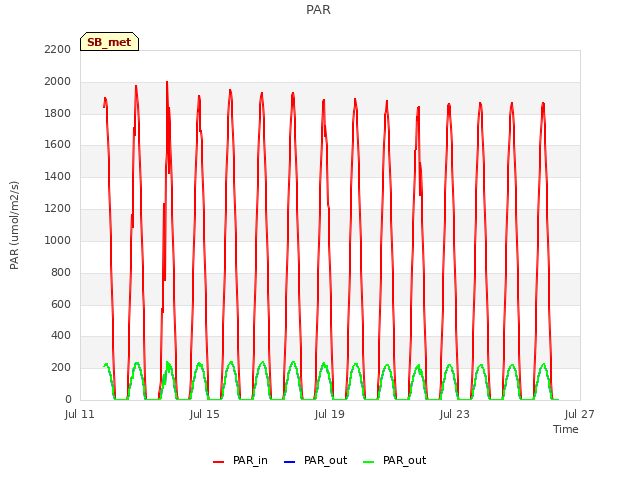
Task: Toggle the PAR_out legend label beside green swatch
Action: click(x=404, y=461)
